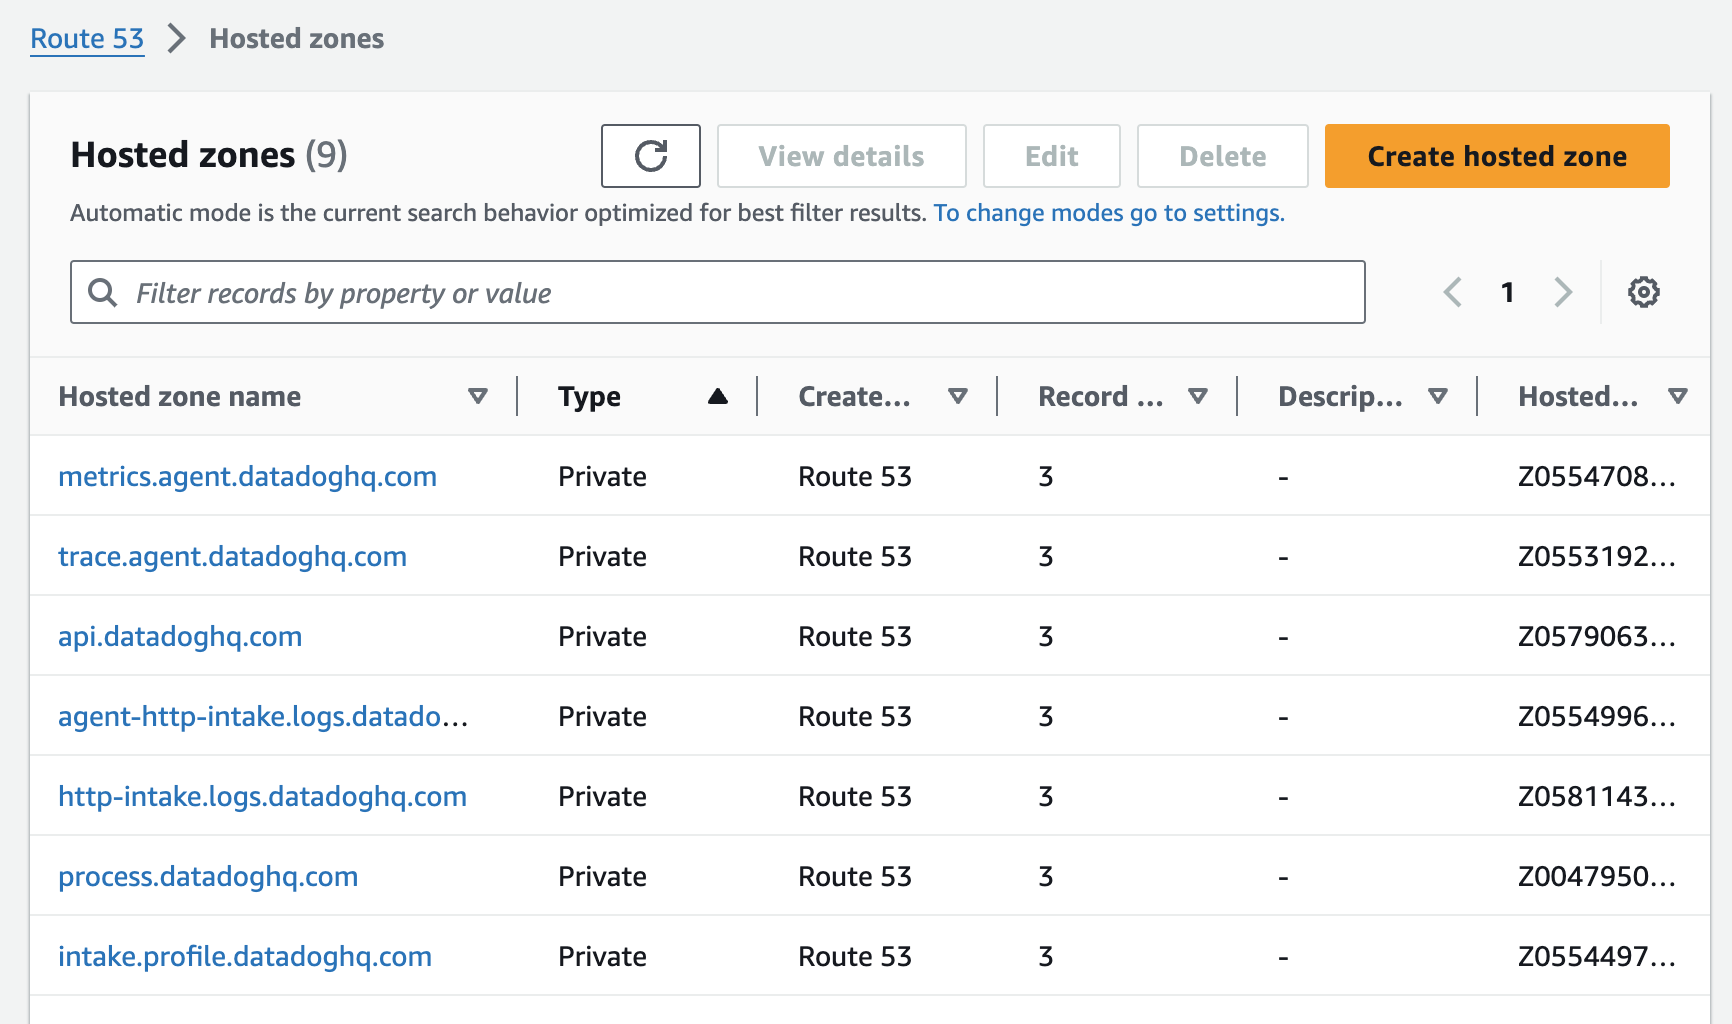Click the refresh hosted zones icon button

(x=651, y=156)
